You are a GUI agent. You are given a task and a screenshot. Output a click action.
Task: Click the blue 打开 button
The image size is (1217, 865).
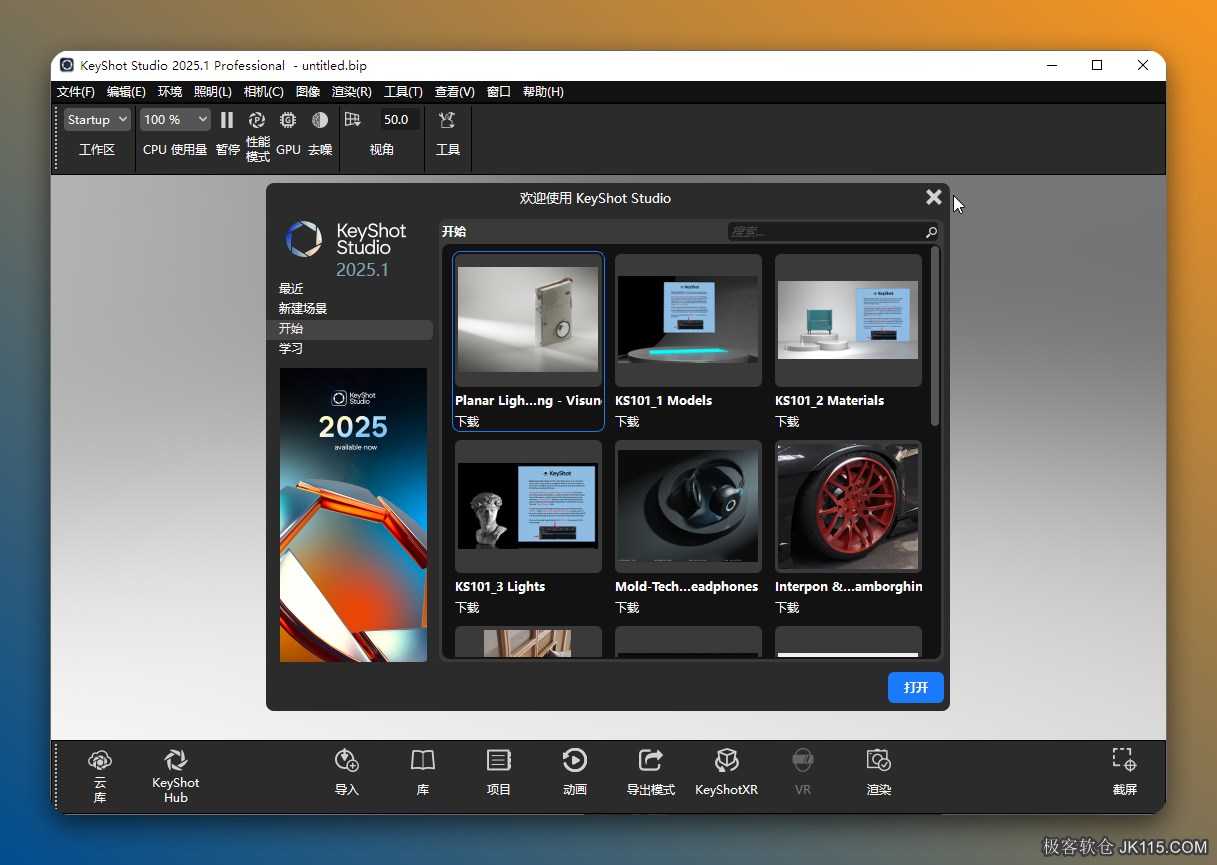coord(916,687)
